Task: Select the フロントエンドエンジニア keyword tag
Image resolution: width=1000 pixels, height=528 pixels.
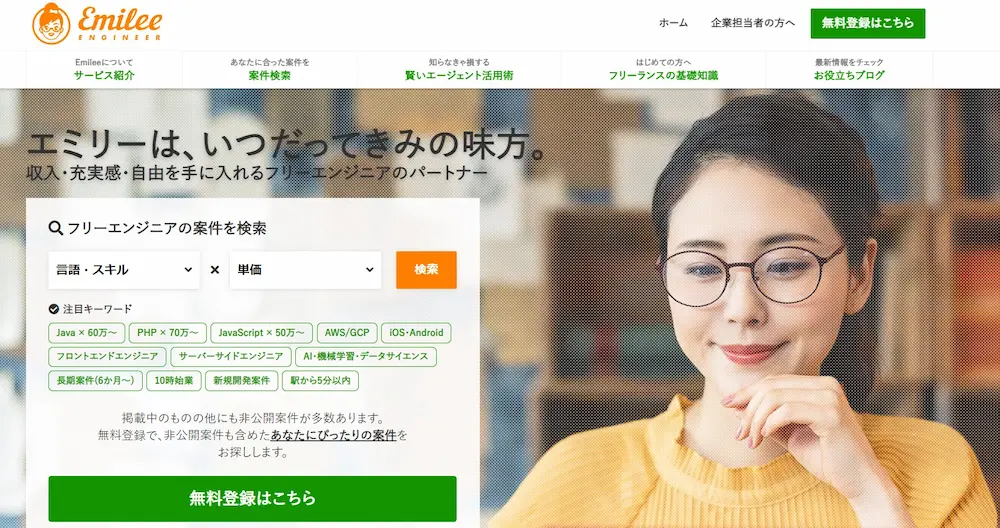Action: pyautogui.click(x=107, y=357)
